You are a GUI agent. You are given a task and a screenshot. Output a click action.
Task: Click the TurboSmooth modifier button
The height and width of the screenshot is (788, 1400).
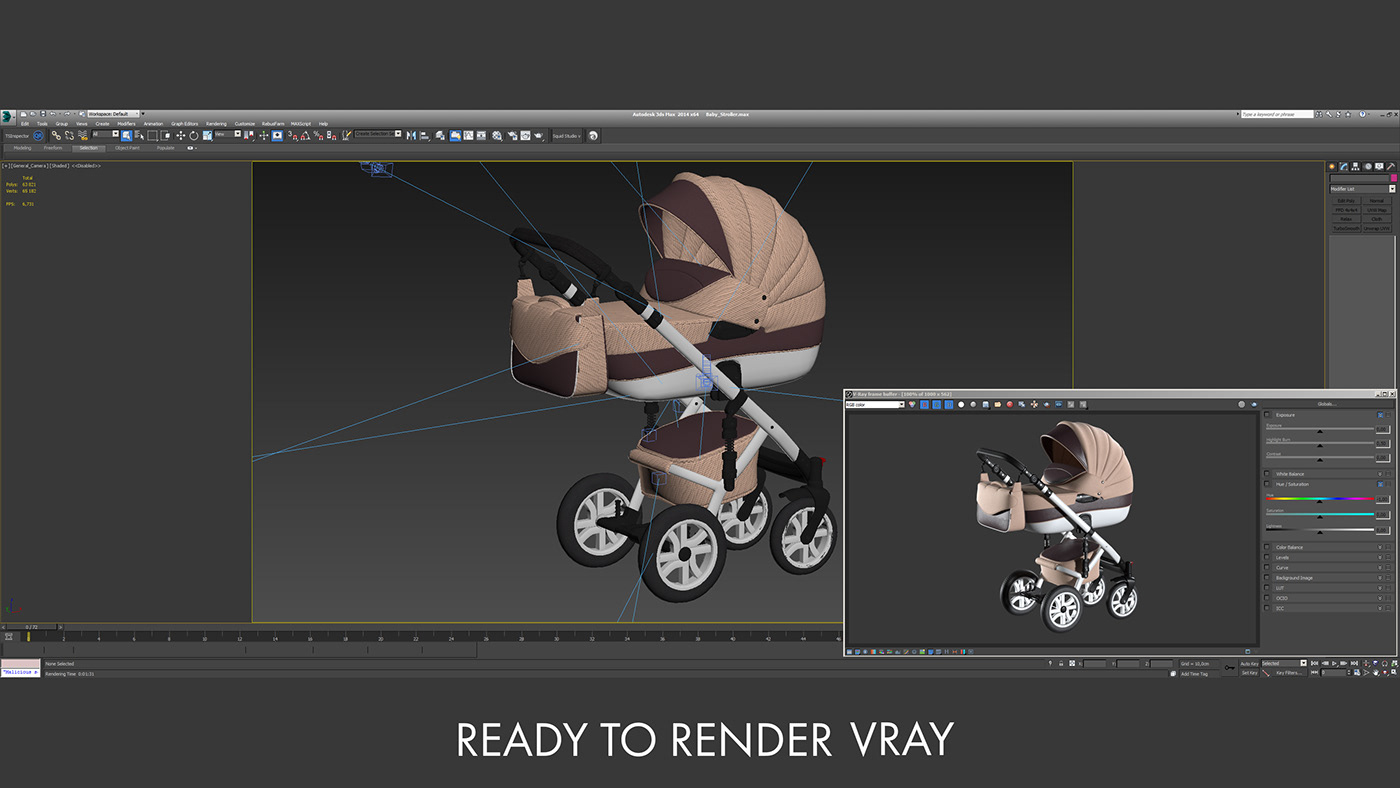[1345, 228]
